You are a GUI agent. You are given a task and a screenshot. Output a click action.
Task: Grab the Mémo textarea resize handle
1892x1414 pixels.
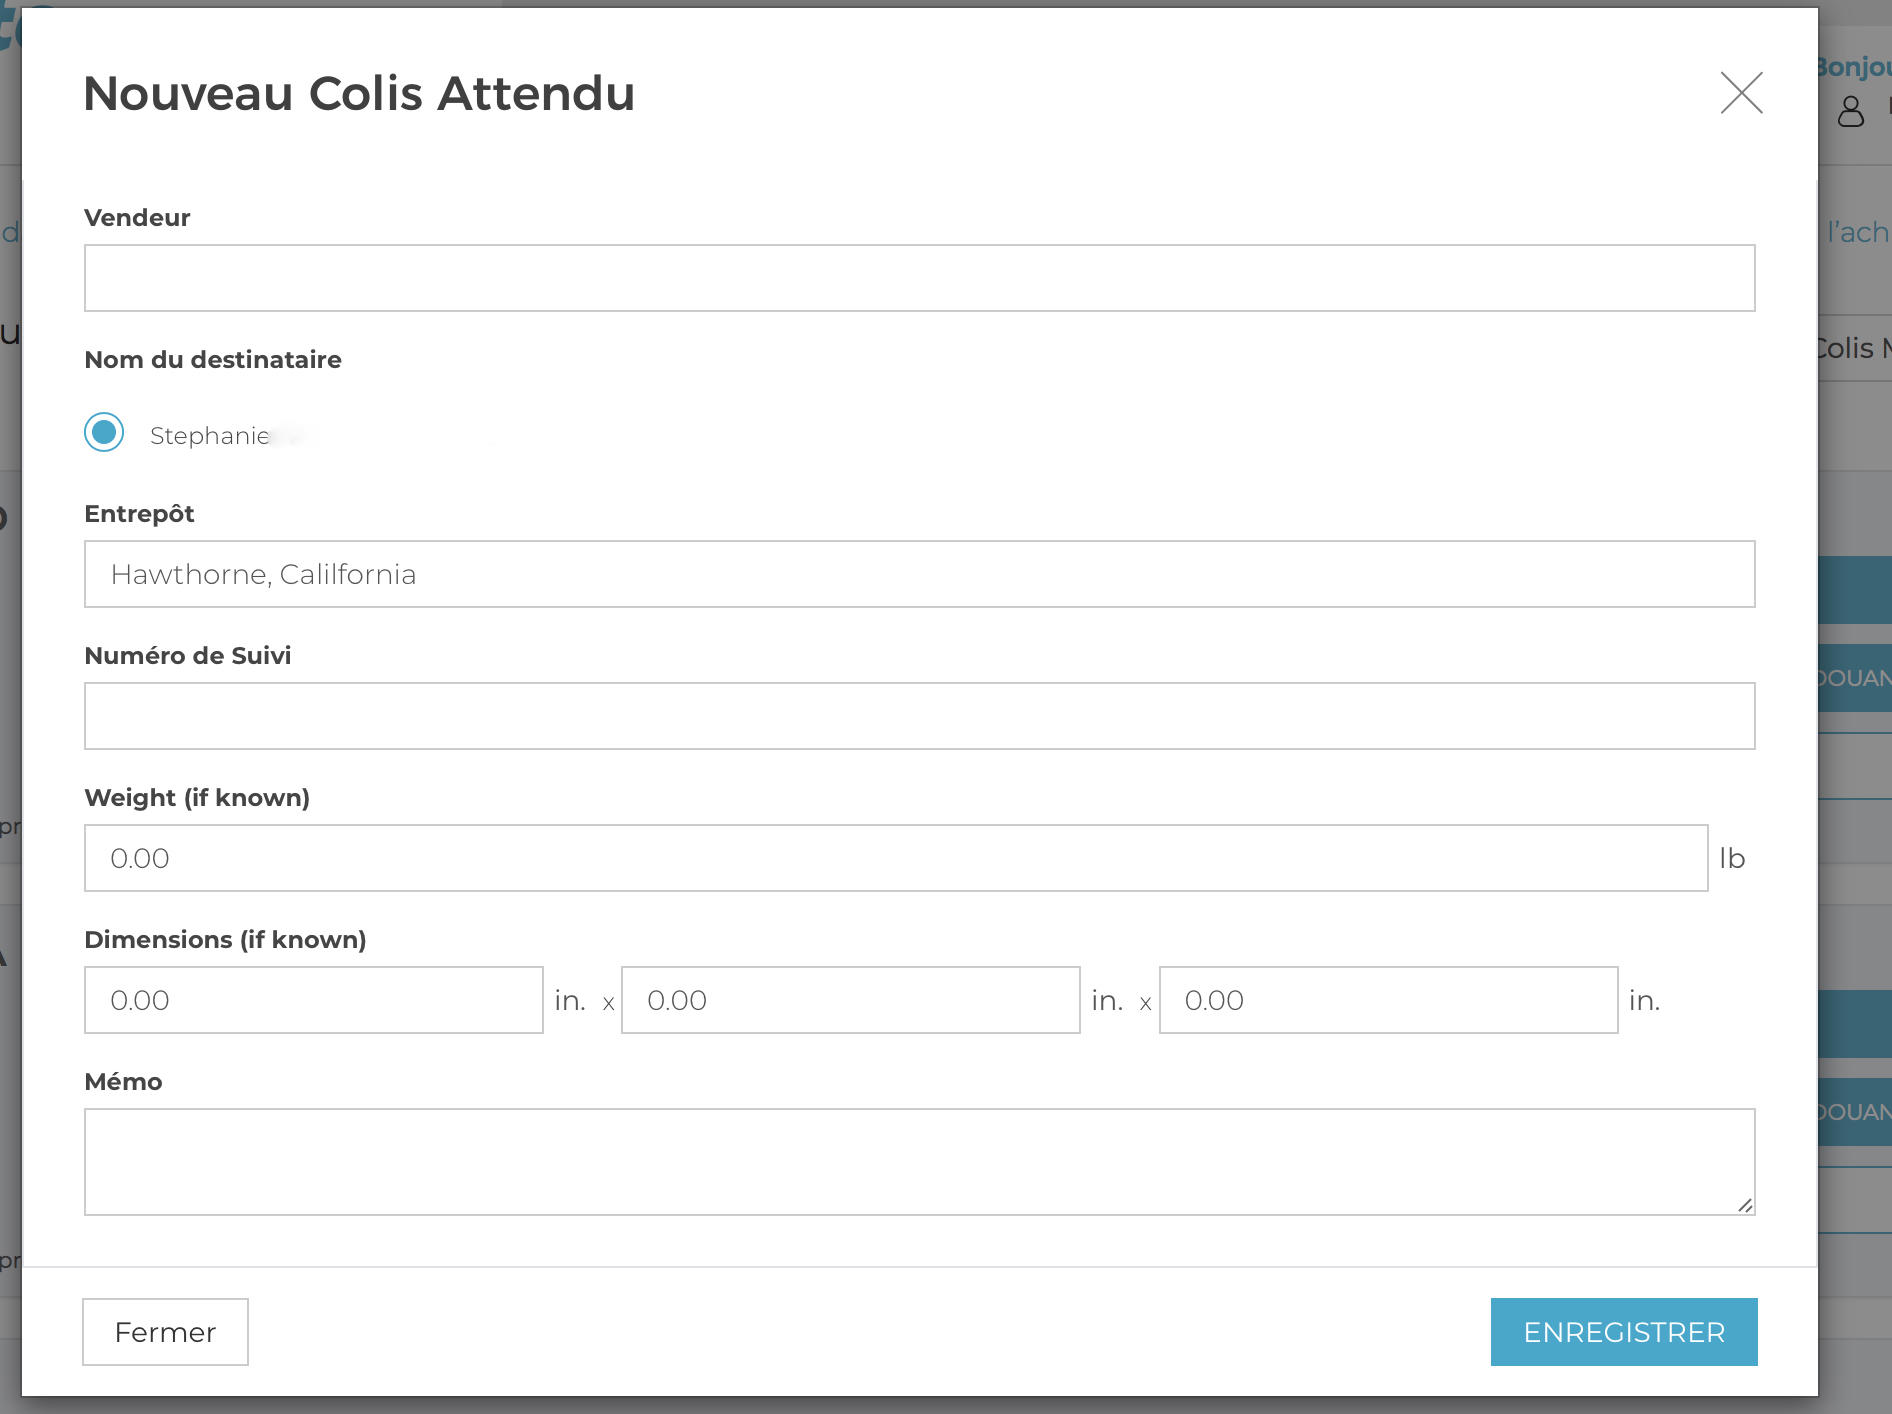(x=1745, y=1205)
